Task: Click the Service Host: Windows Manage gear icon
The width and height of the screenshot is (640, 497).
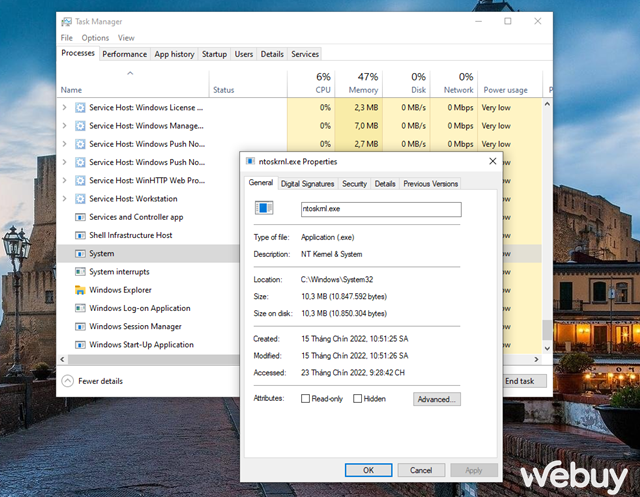Action: pos(80,126)
